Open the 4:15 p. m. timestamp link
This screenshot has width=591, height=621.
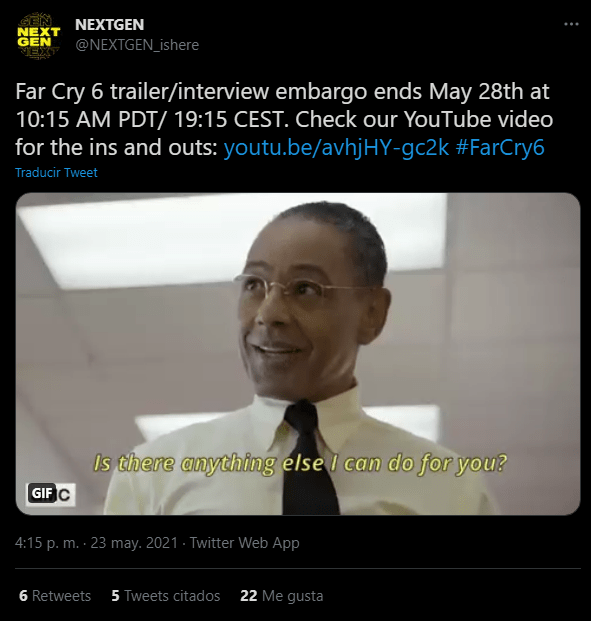tap(47, 543)
